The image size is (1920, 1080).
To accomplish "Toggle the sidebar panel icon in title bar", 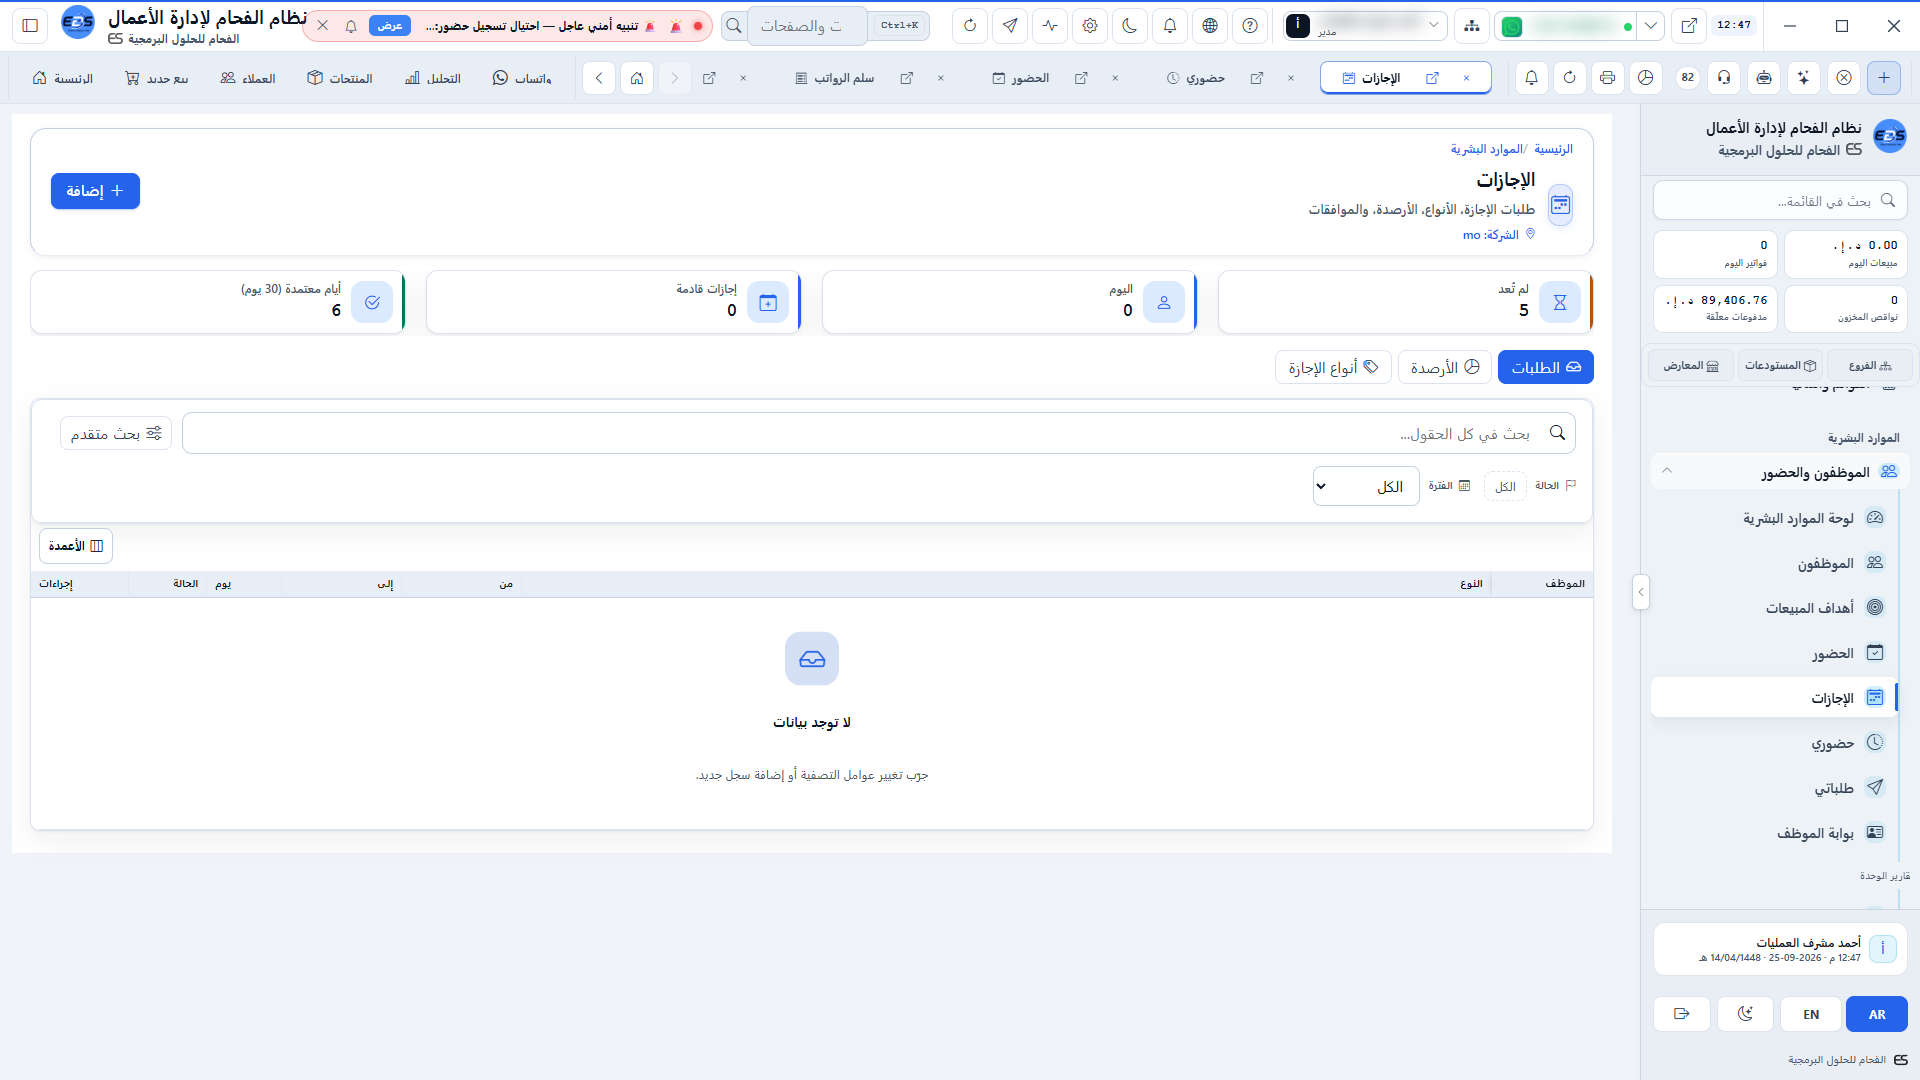I will coord(30,26).
